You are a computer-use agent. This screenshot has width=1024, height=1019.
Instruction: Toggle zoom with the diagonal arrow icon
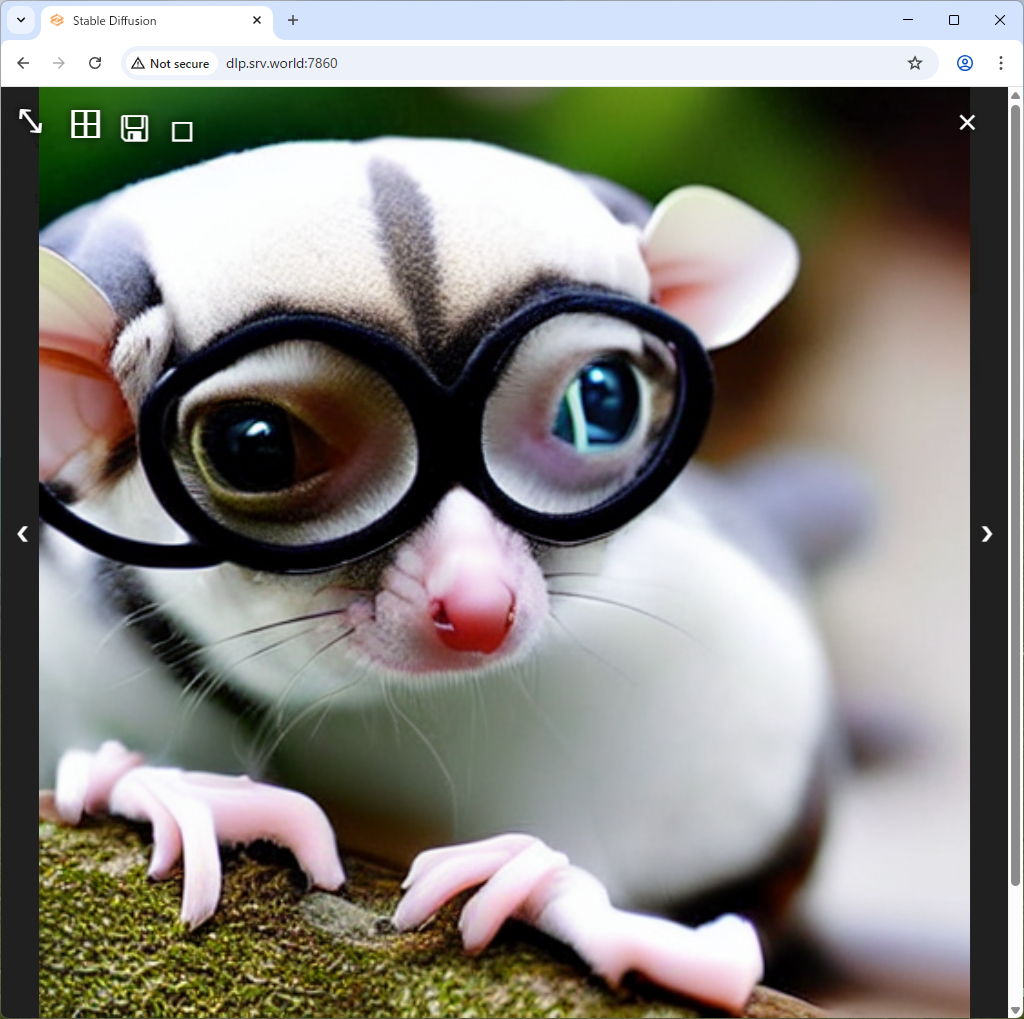click(30, 121)
